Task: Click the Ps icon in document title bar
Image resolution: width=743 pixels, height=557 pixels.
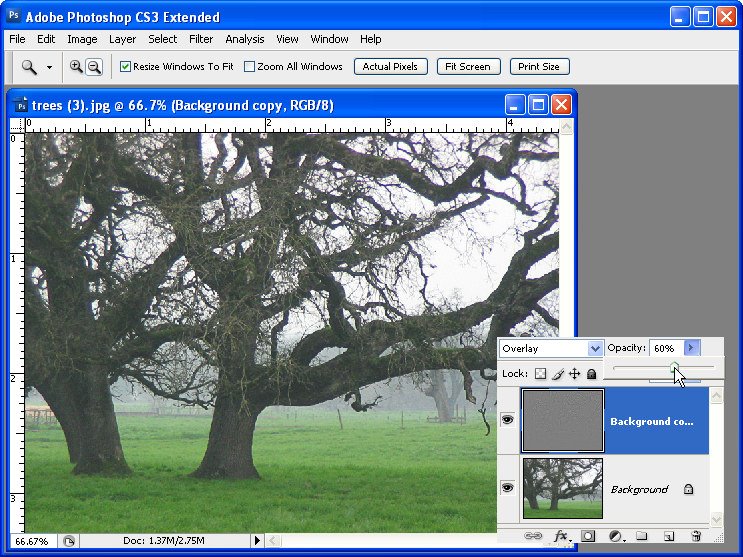Action: tap(20, 105)
